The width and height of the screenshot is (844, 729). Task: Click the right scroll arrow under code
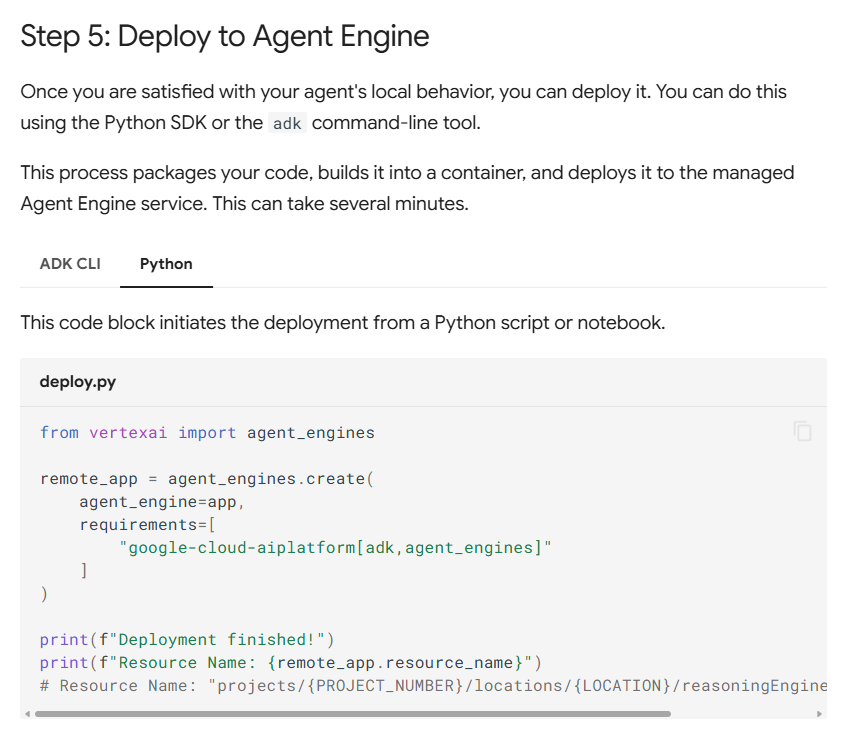(x=820, y=714)
